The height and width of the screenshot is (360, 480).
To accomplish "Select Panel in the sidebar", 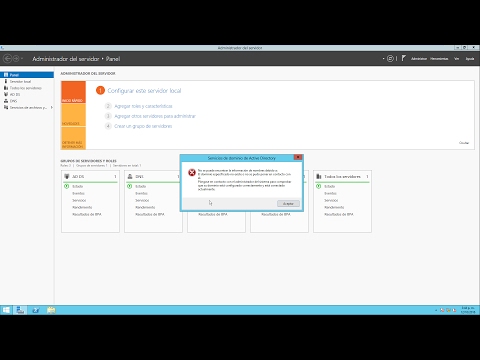I will tap(27, 75).
